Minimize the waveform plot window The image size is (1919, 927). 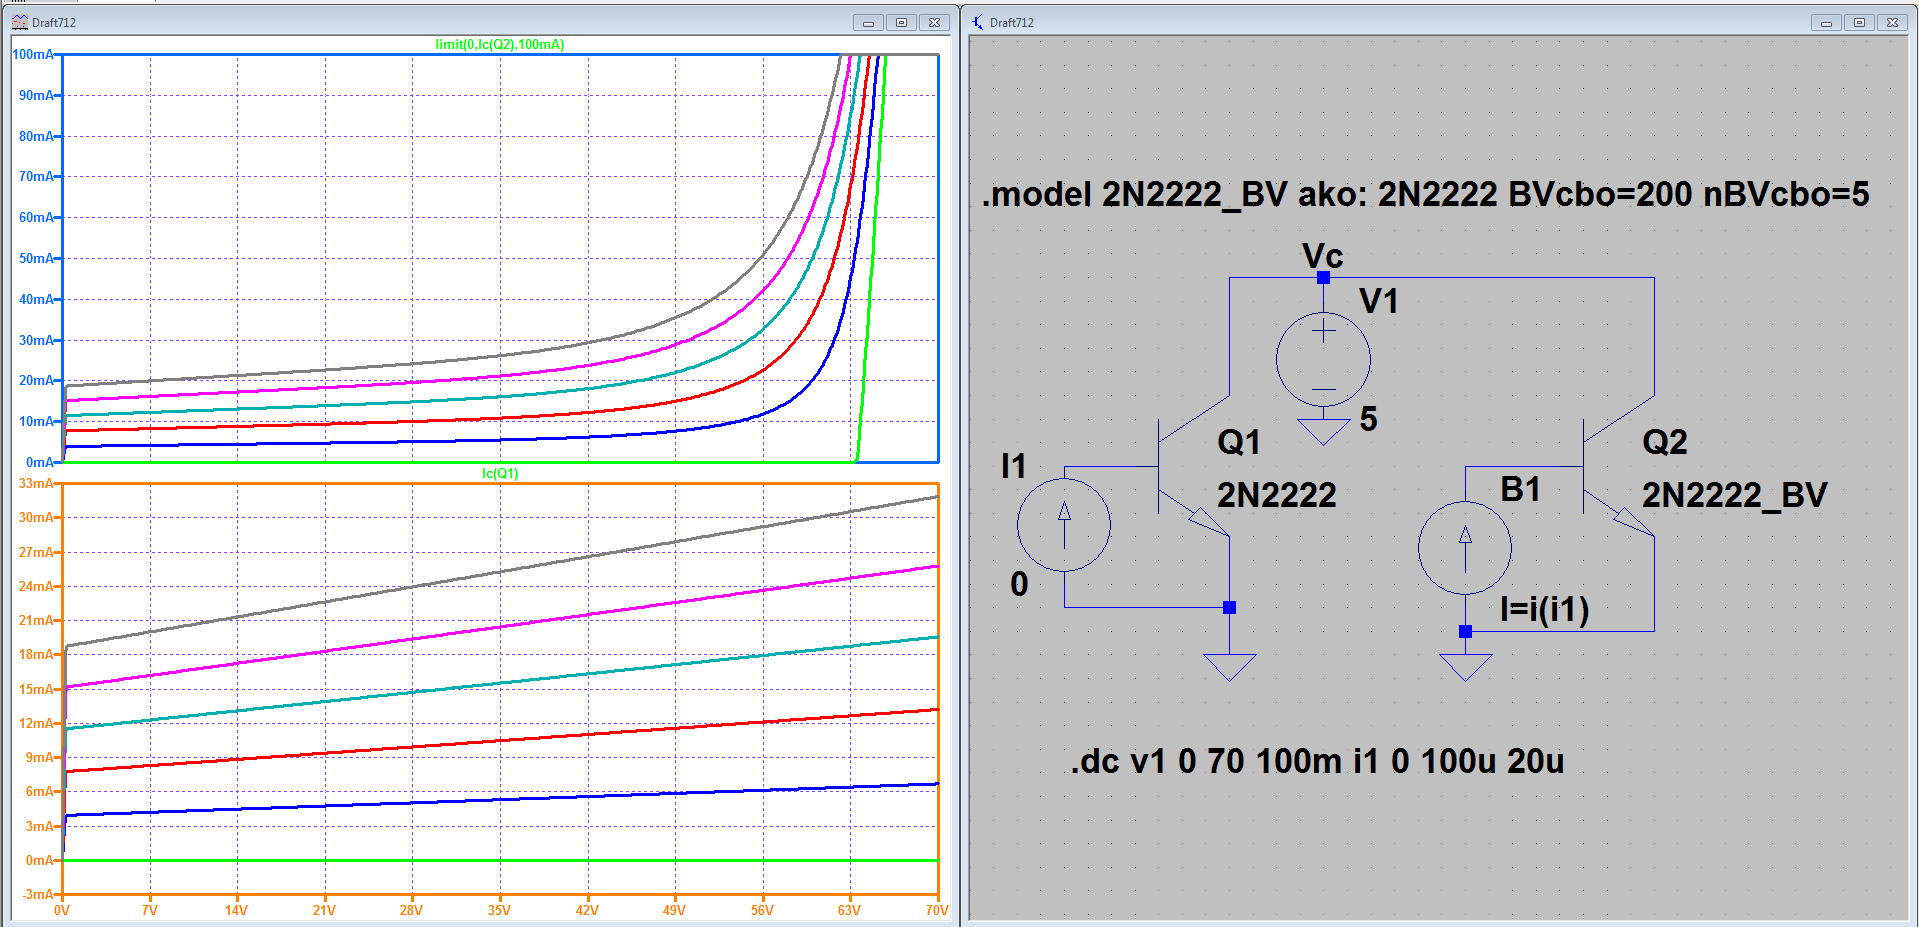(x=868, y=22)
